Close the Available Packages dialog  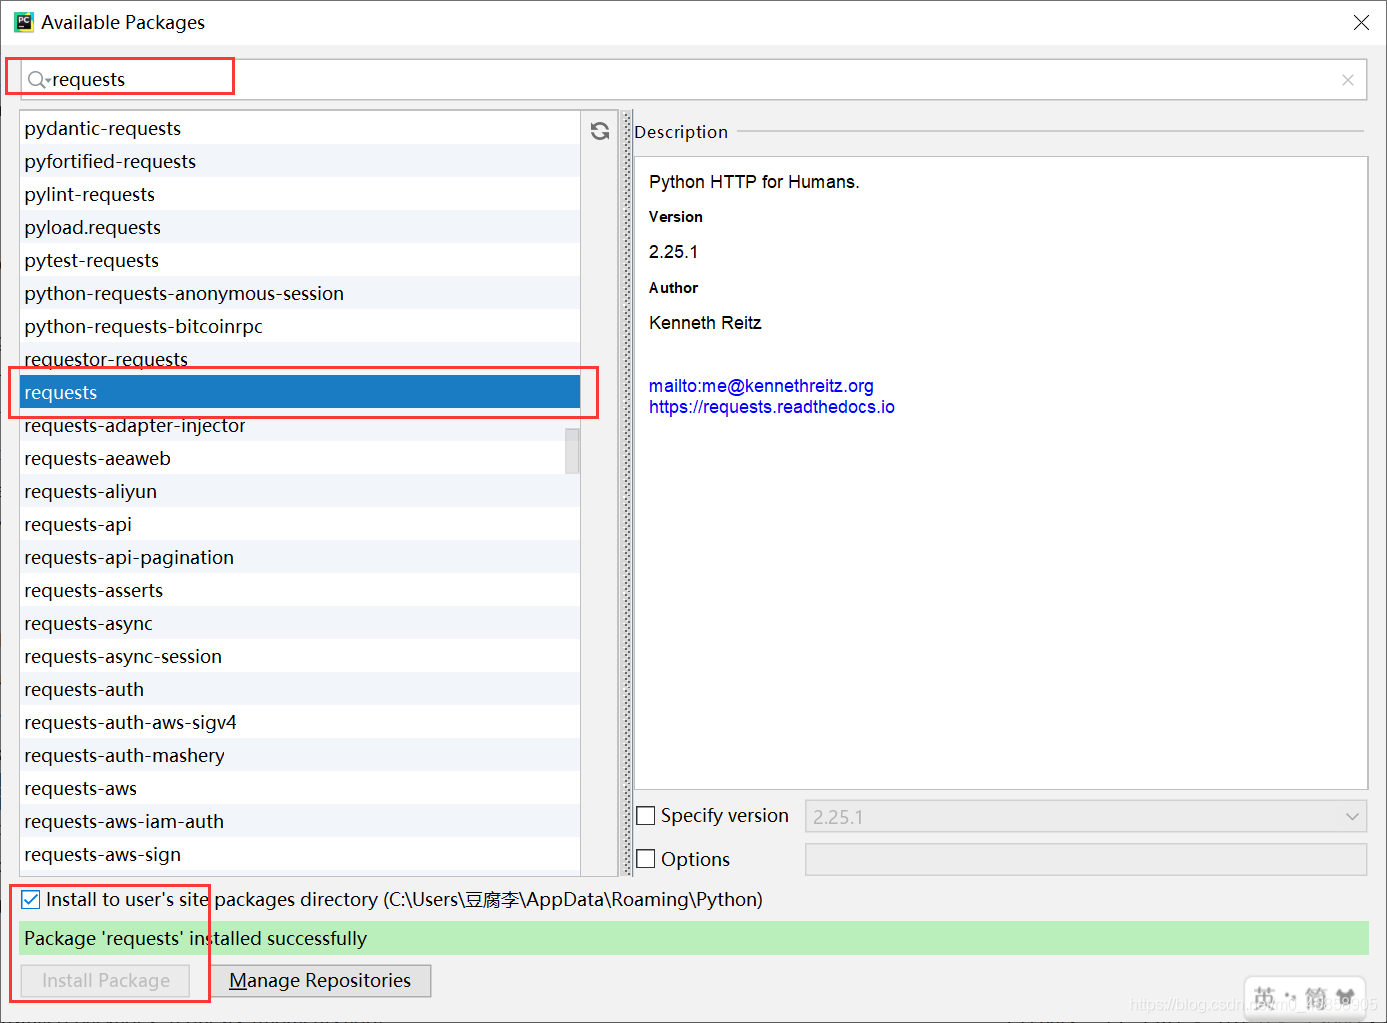1361,22
